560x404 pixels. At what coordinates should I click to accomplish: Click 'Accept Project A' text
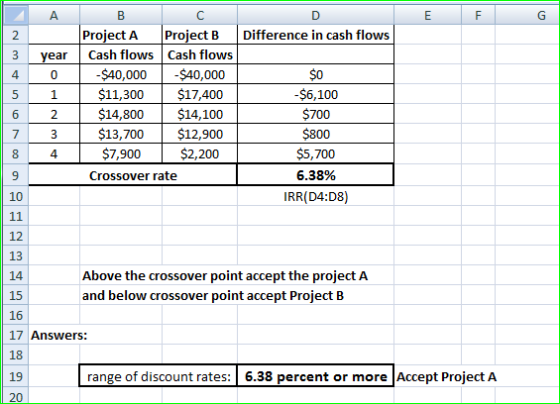(446, 376)
